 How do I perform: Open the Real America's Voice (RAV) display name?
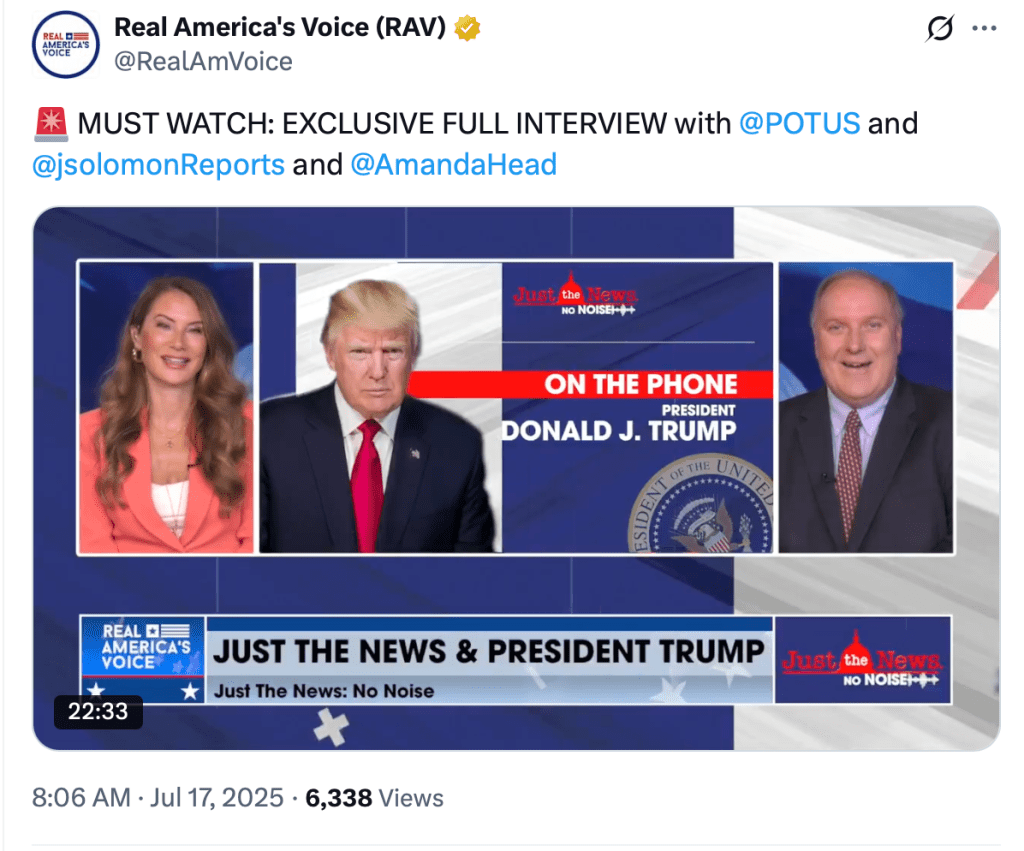coord(280,29)
